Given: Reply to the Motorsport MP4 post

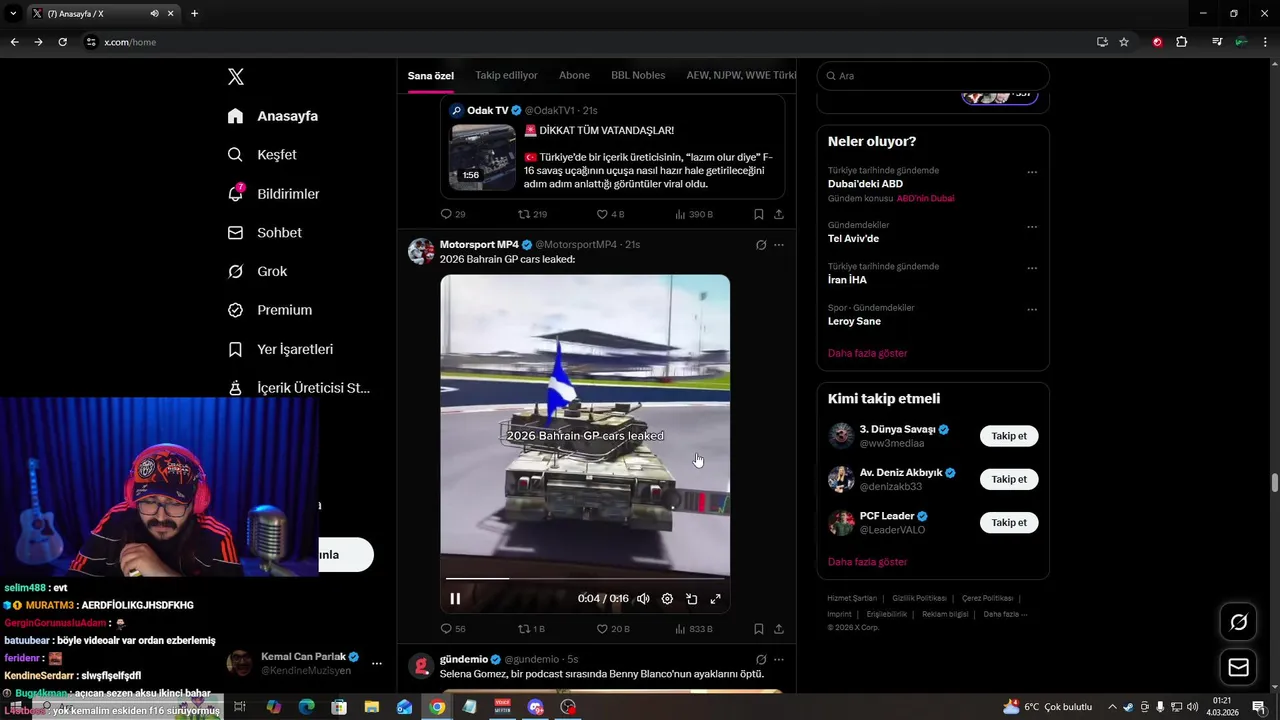Looking at the screenshot, I should click(x=452, y=629).
